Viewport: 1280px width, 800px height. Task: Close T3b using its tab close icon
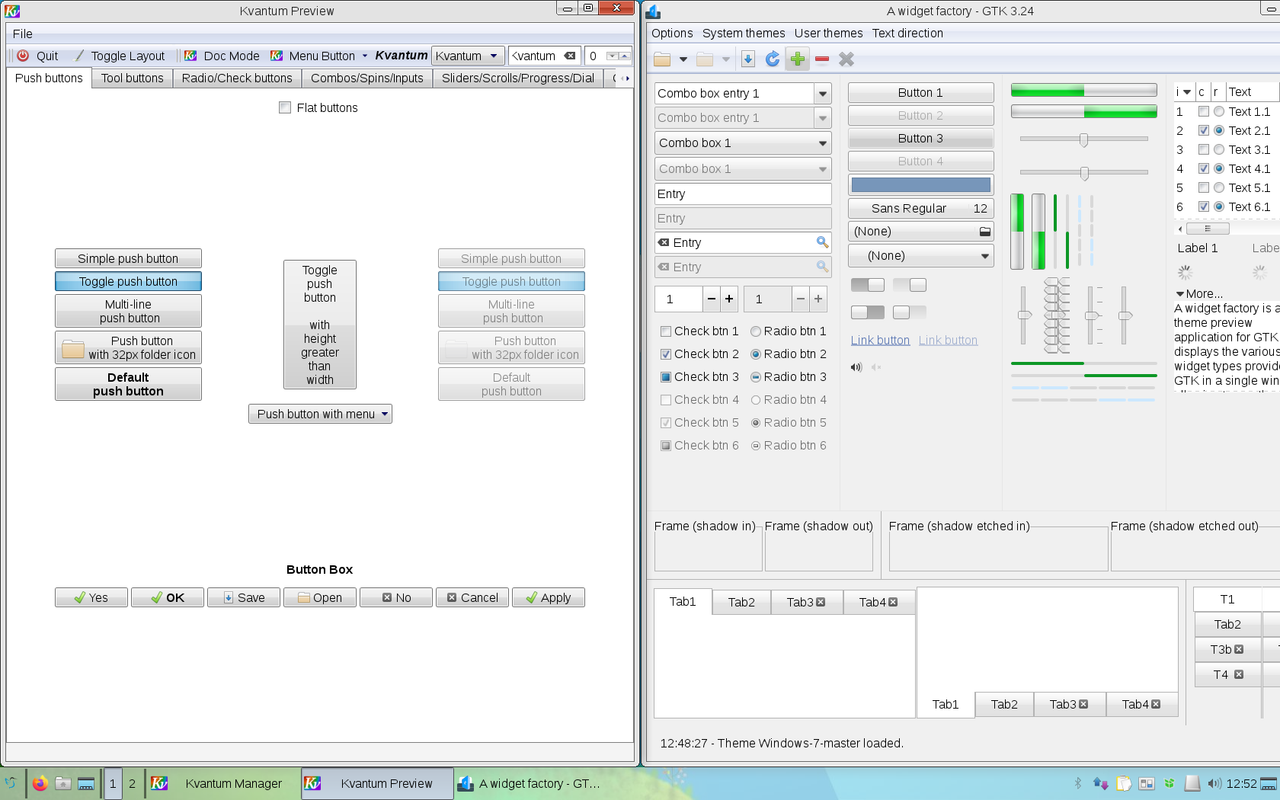pyautogui.click(x=1239, y=649)
